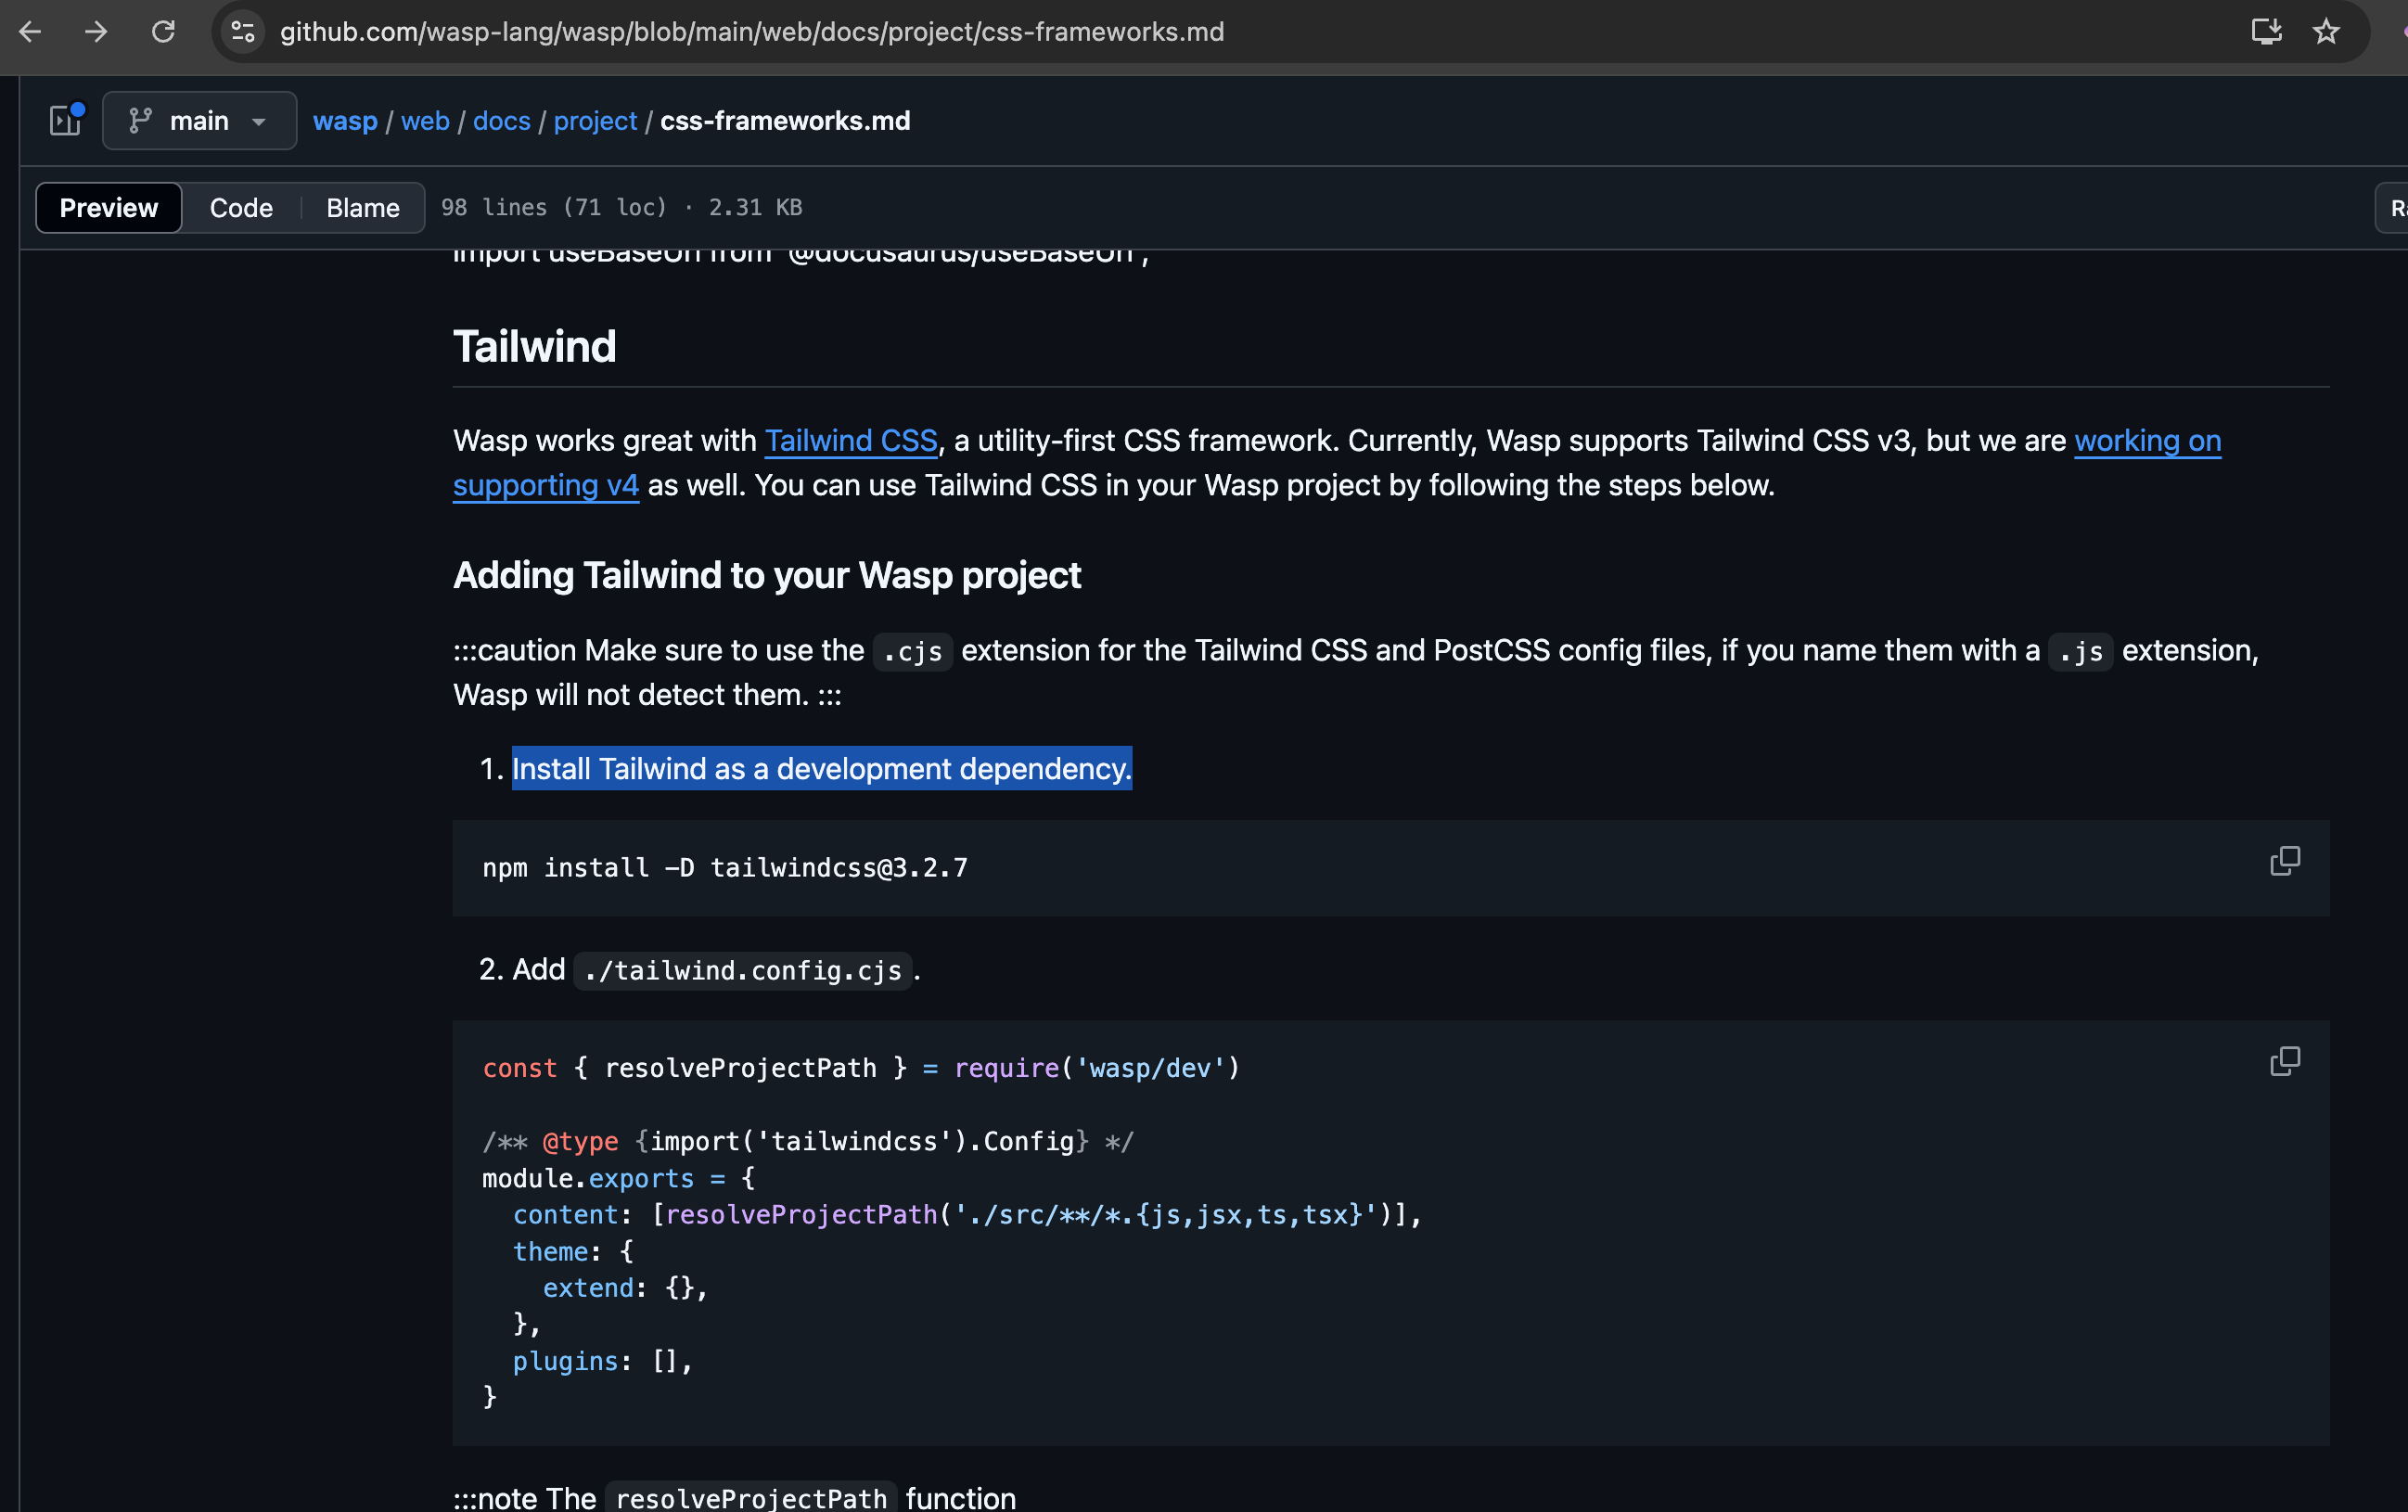Copy the npm install command
2408x1512 pixels.
tap(2285, 861)
